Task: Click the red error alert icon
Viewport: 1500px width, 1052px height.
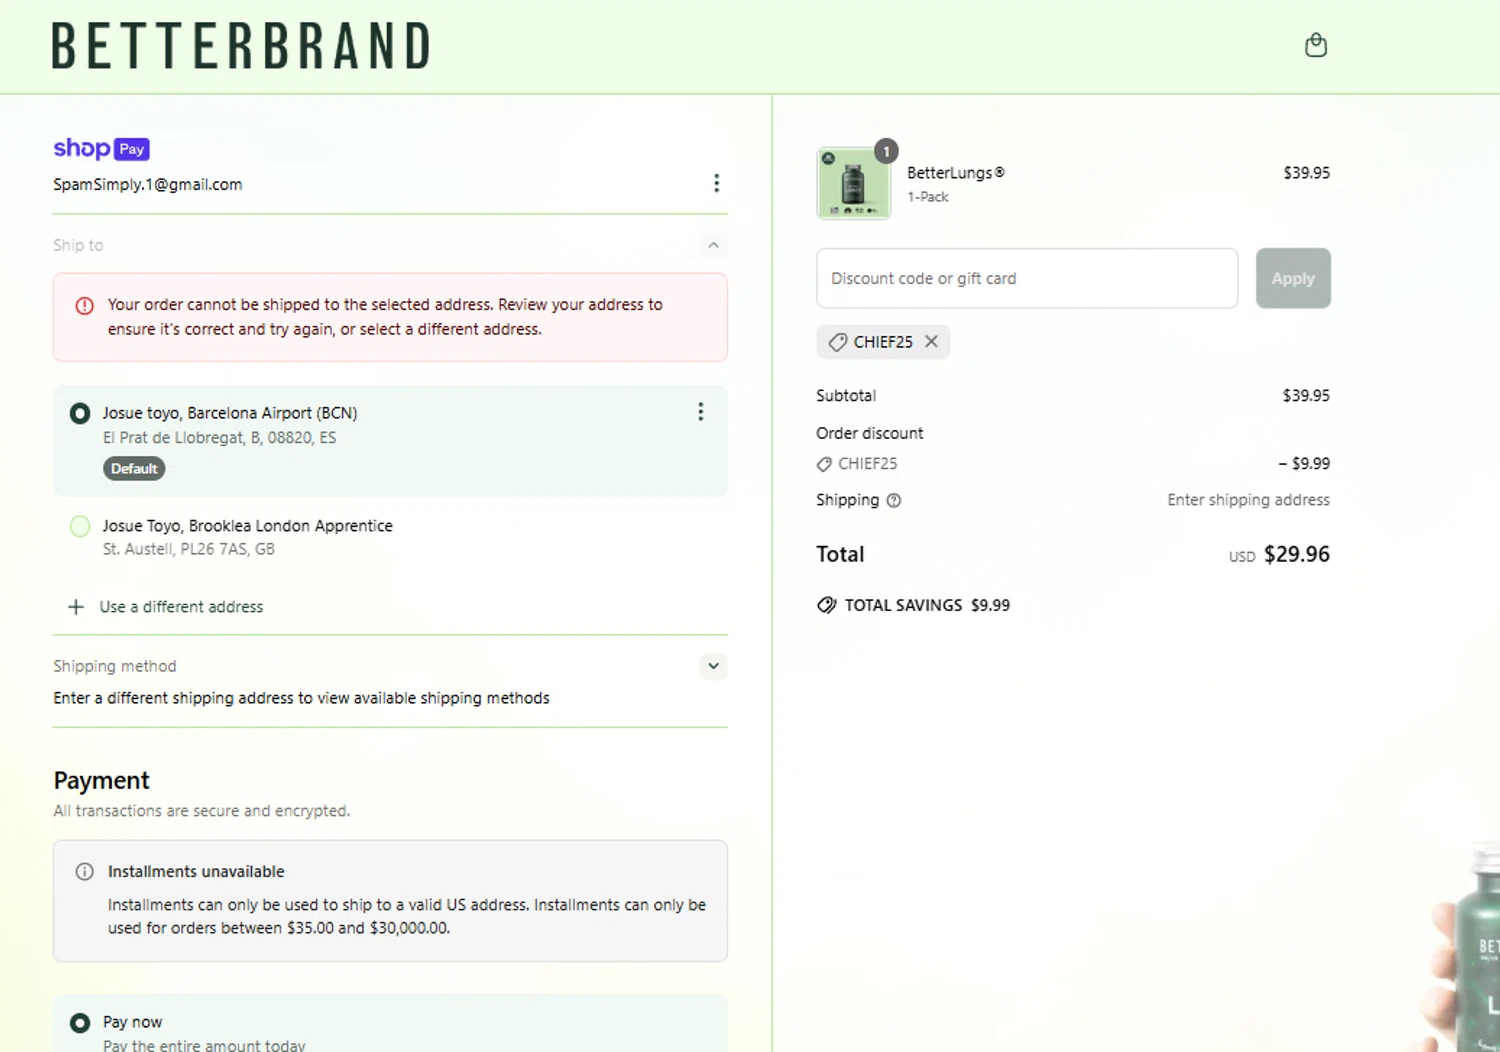Action: tap(85, 306)
